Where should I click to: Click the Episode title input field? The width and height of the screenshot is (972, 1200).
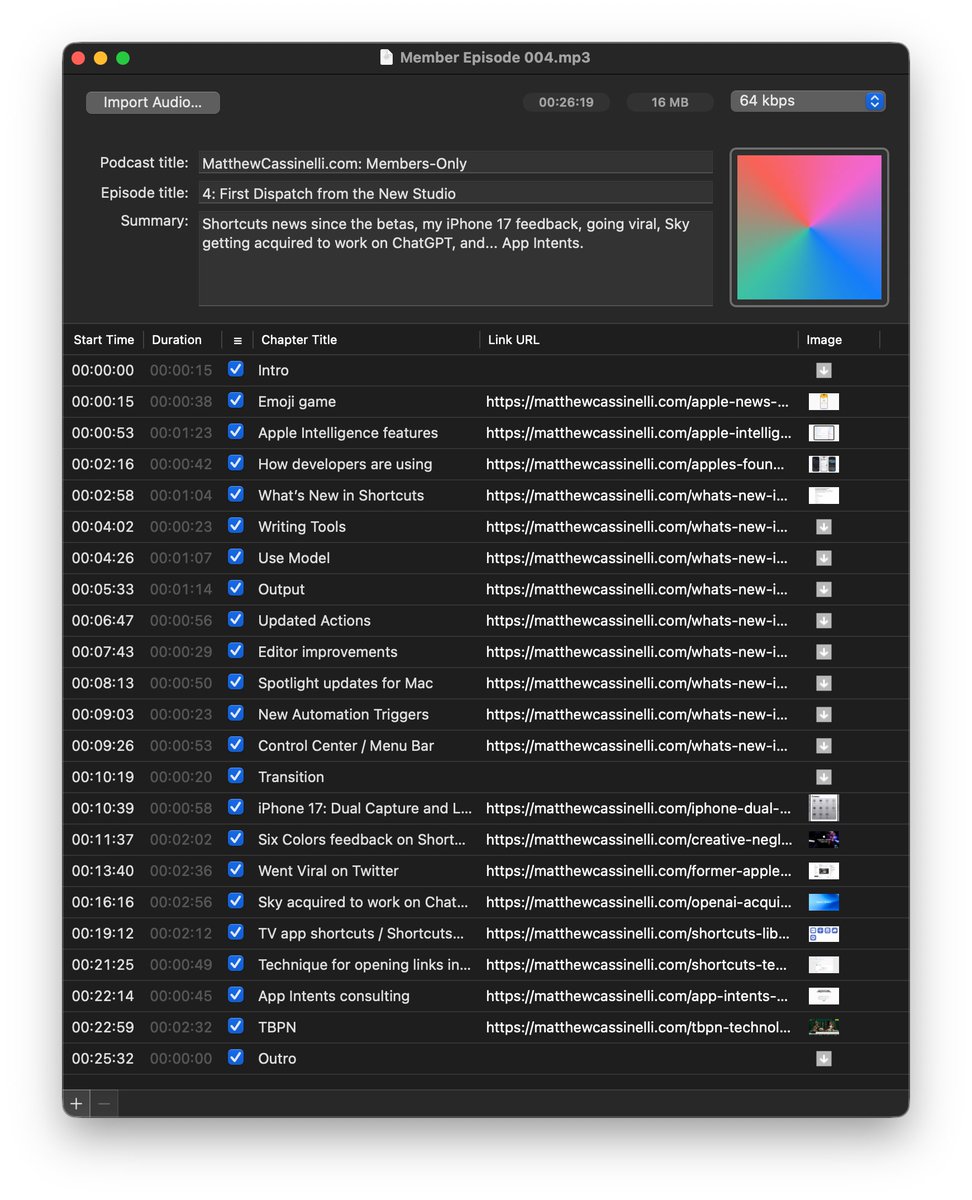(x=455, y=192)
